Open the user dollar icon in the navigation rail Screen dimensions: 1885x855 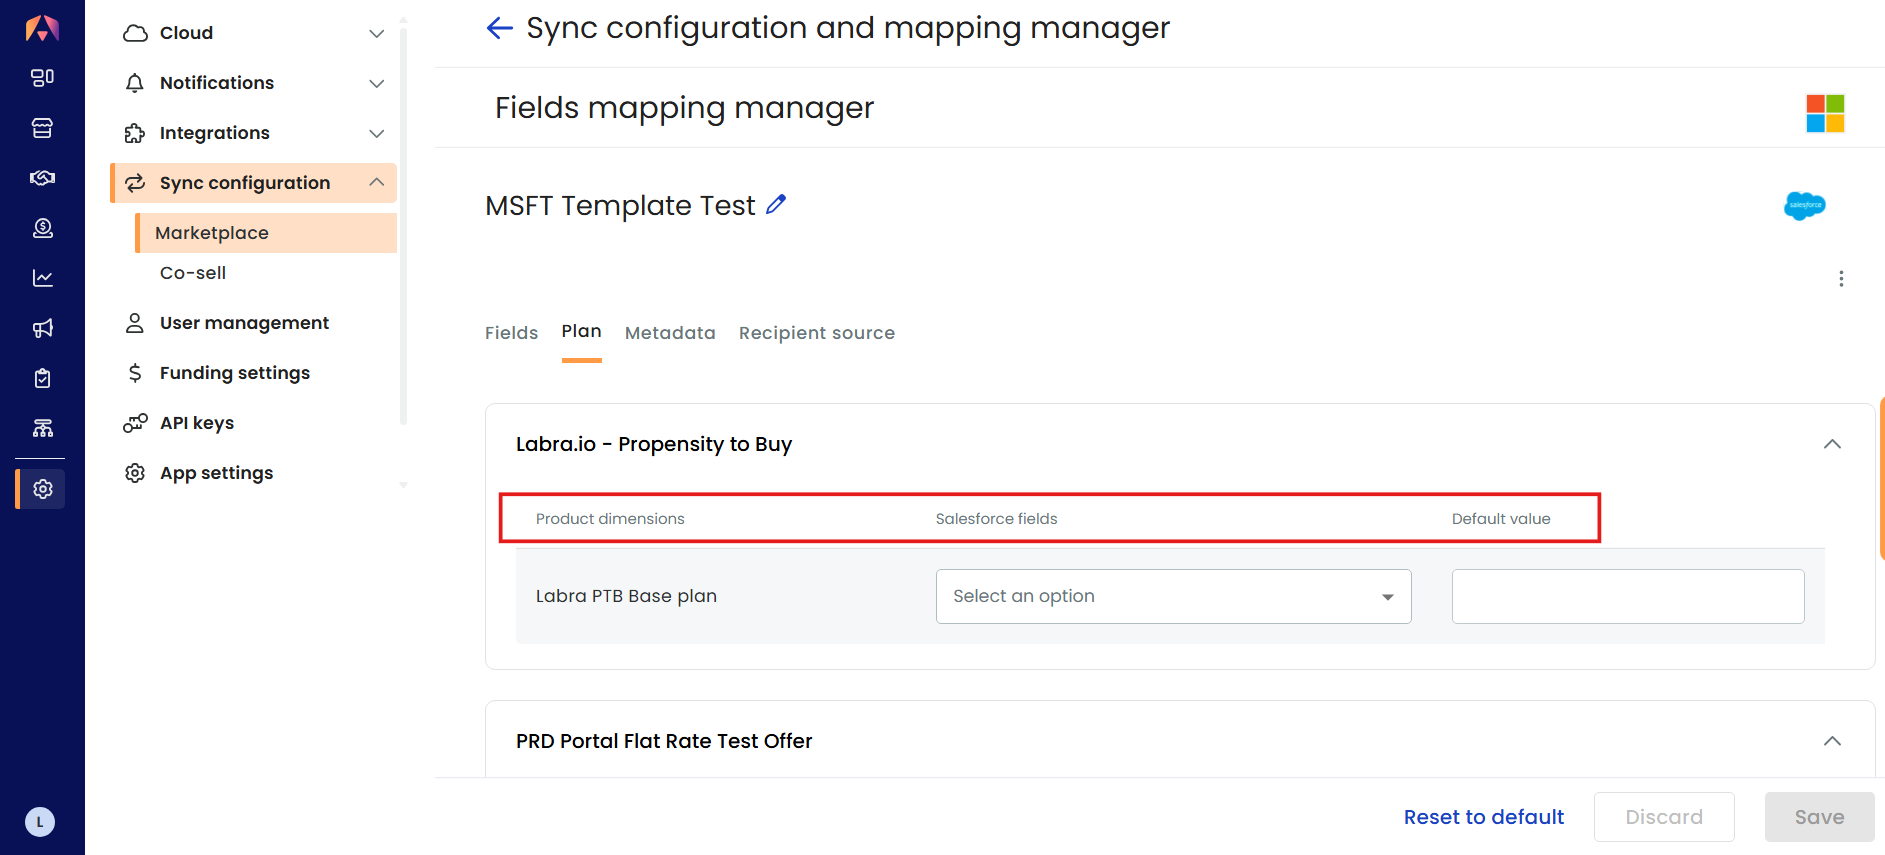(x=42, y=228)
